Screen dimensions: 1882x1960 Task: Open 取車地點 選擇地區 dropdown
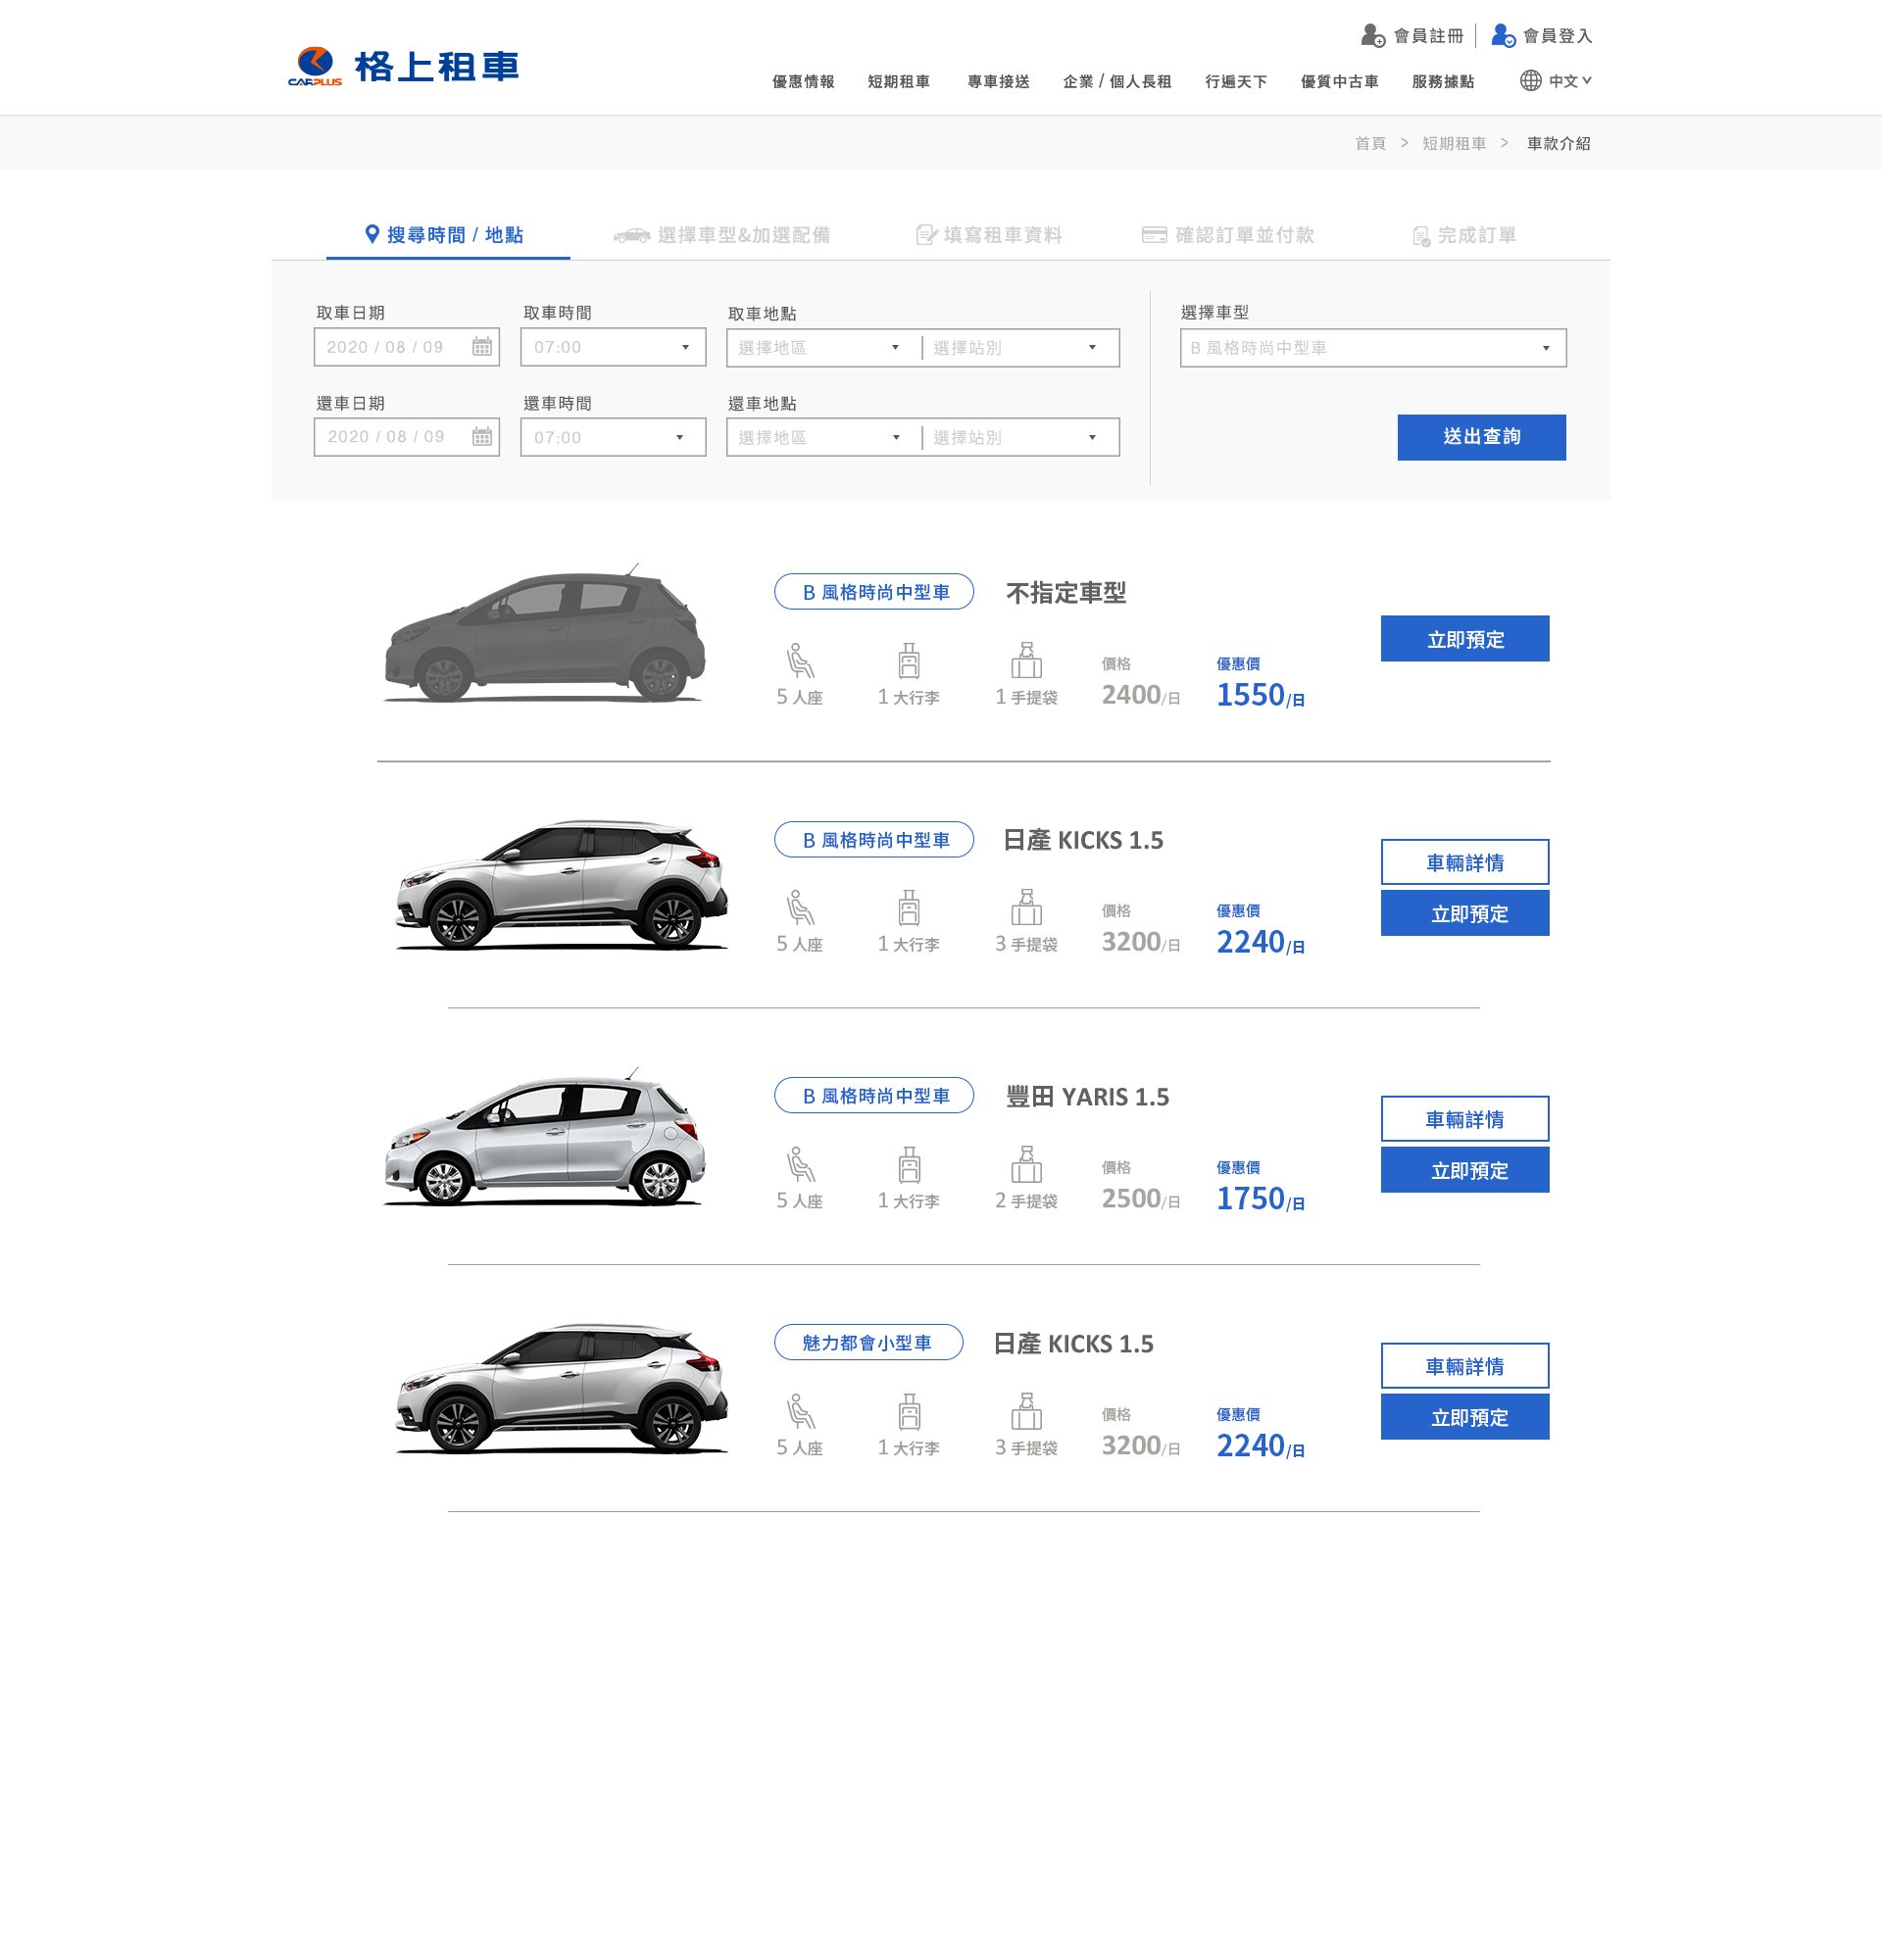[x=823, y=347]
